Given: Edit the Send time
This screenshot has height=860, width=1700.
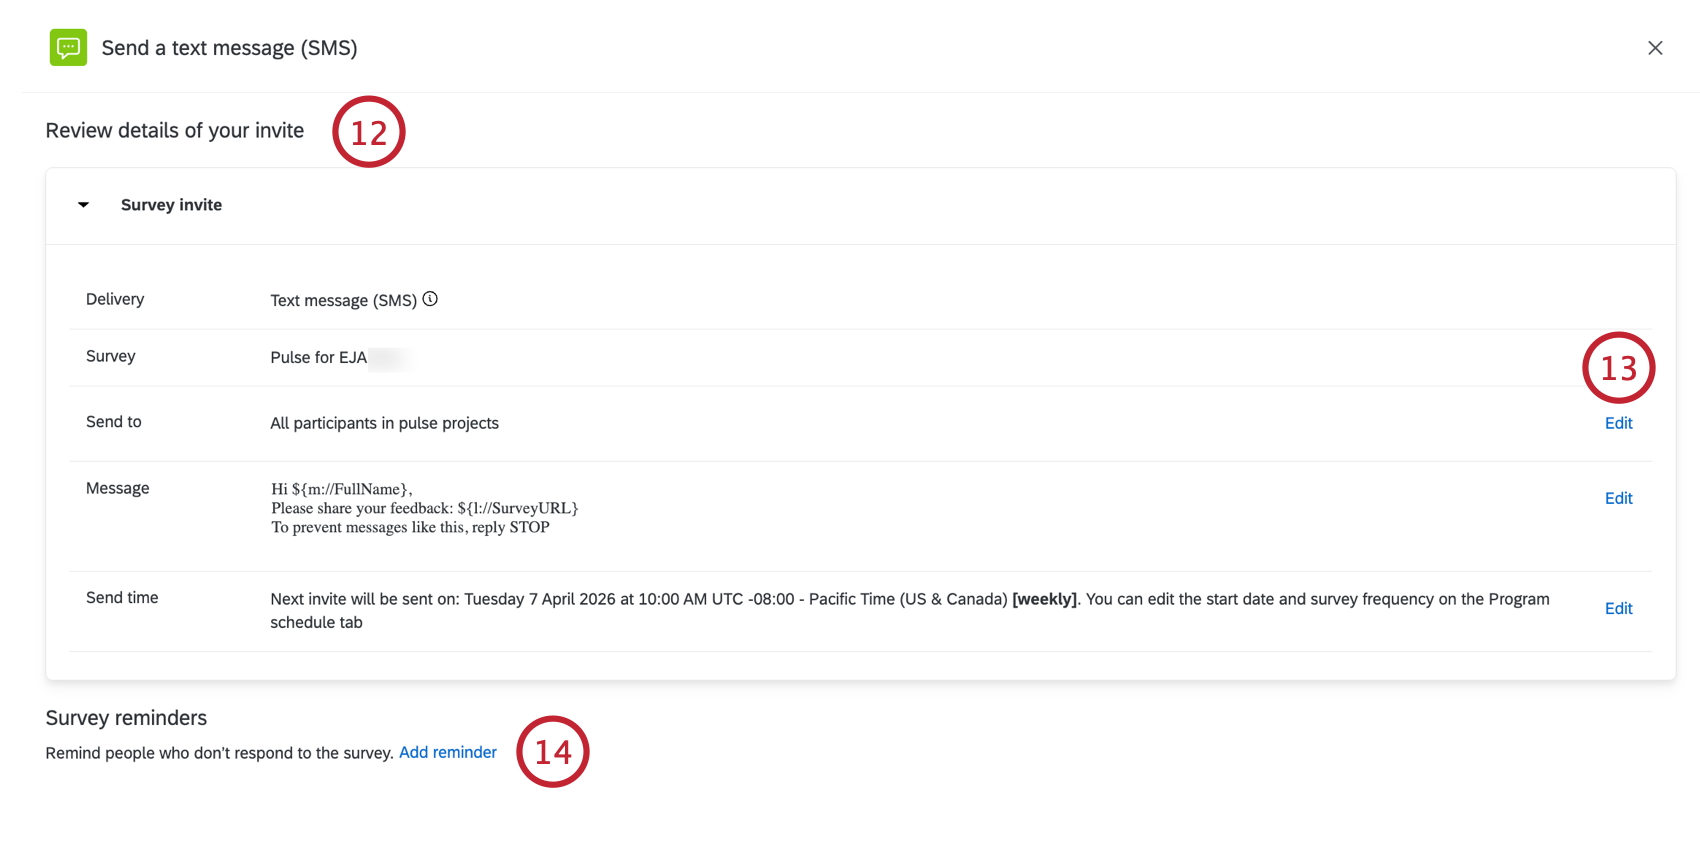Looking at the screenshot, I should 1618,608.
